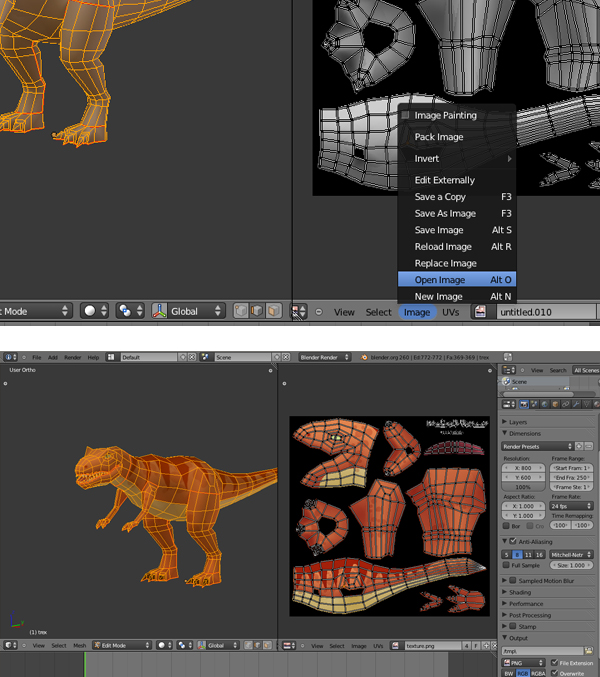
Task: Open the Render Presets dropdown
Action: pos(537,446)
